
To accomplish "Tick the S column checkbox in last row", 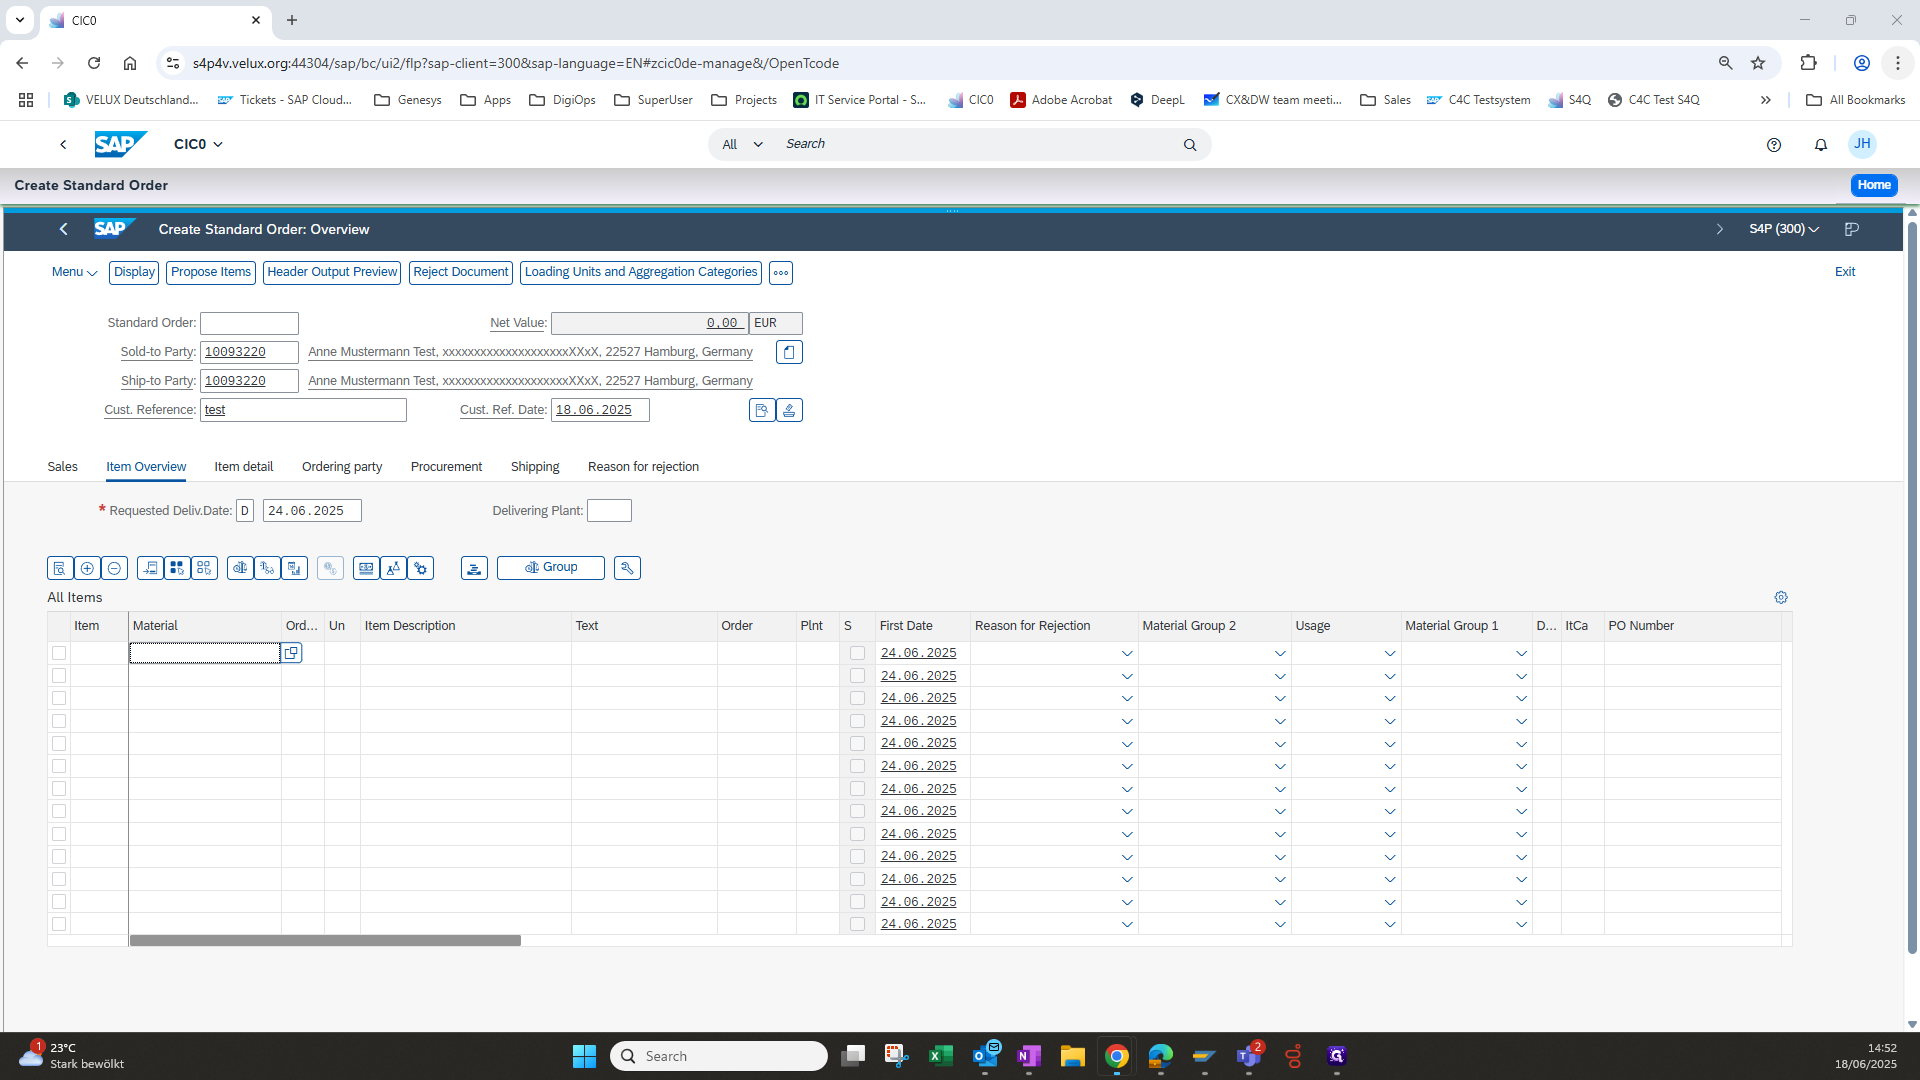I will [x=857, y=924].
